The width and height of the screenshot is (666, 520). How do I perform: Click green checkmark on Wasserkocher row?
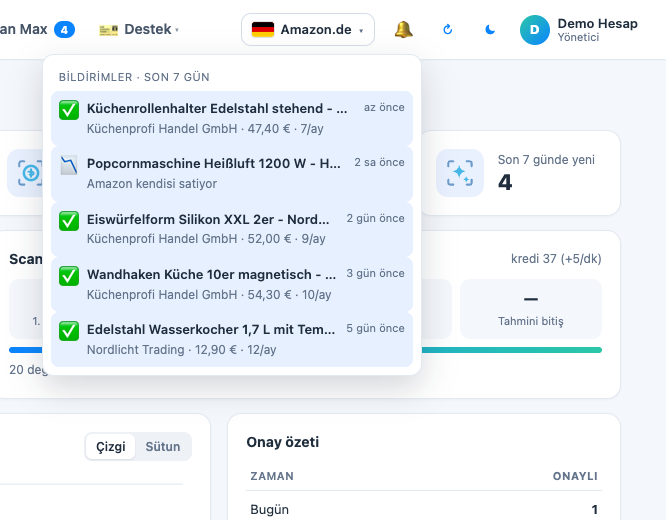[69, 331]
